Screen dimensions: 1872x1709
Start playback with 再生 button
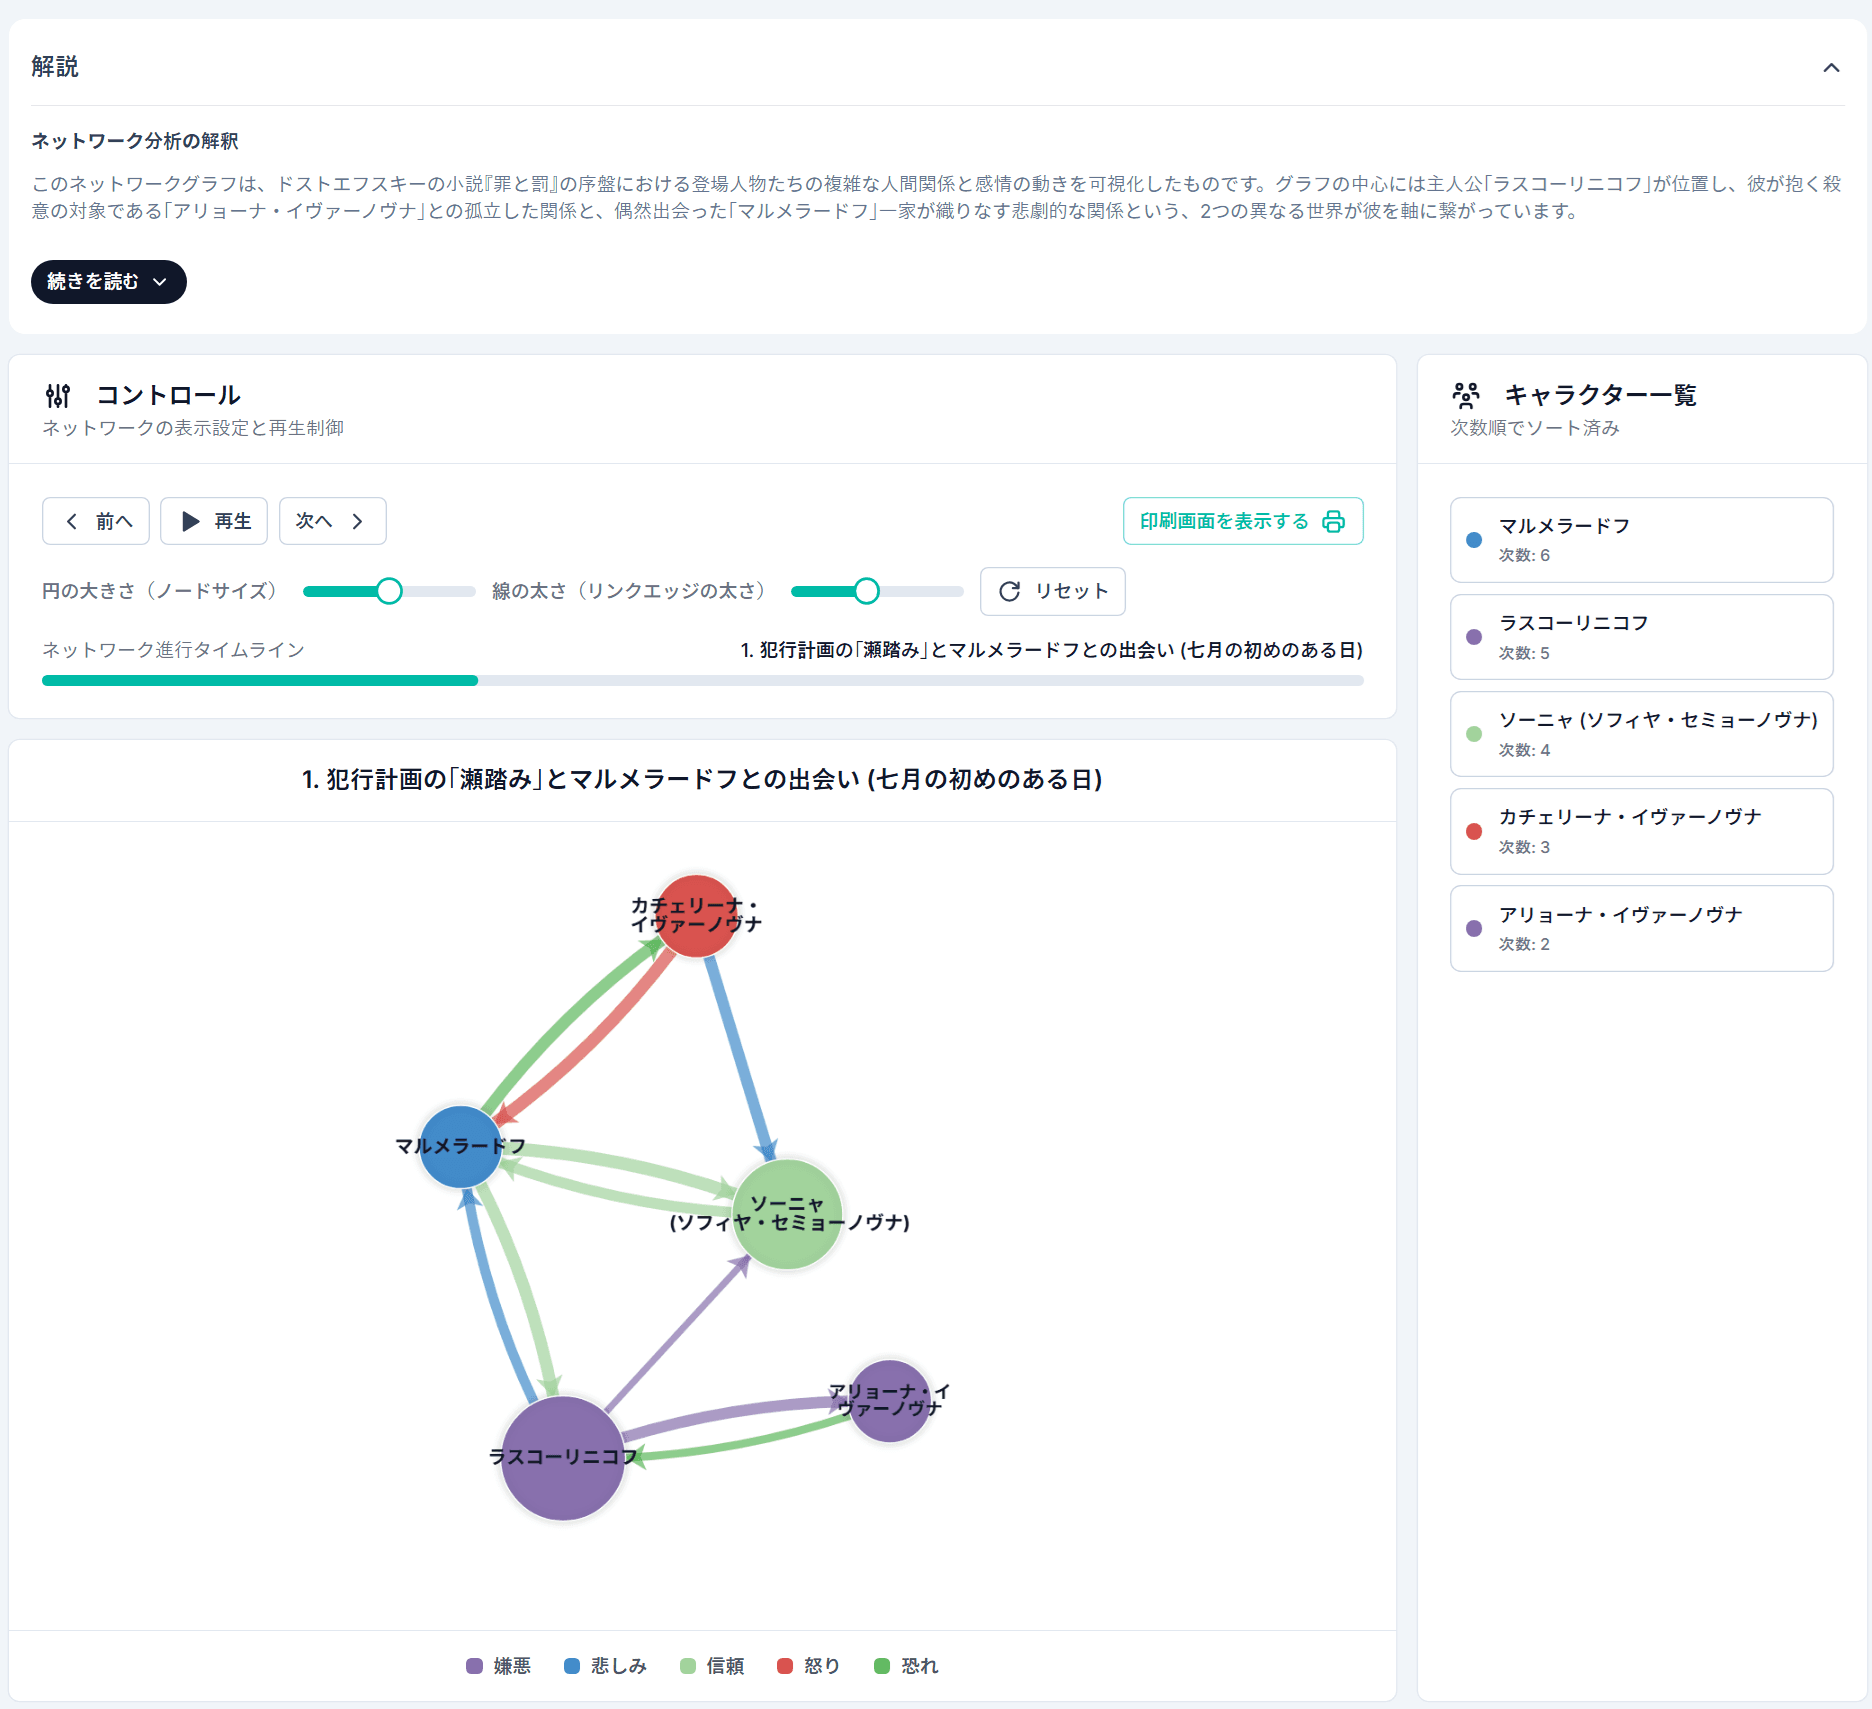[x=214, y=521]
